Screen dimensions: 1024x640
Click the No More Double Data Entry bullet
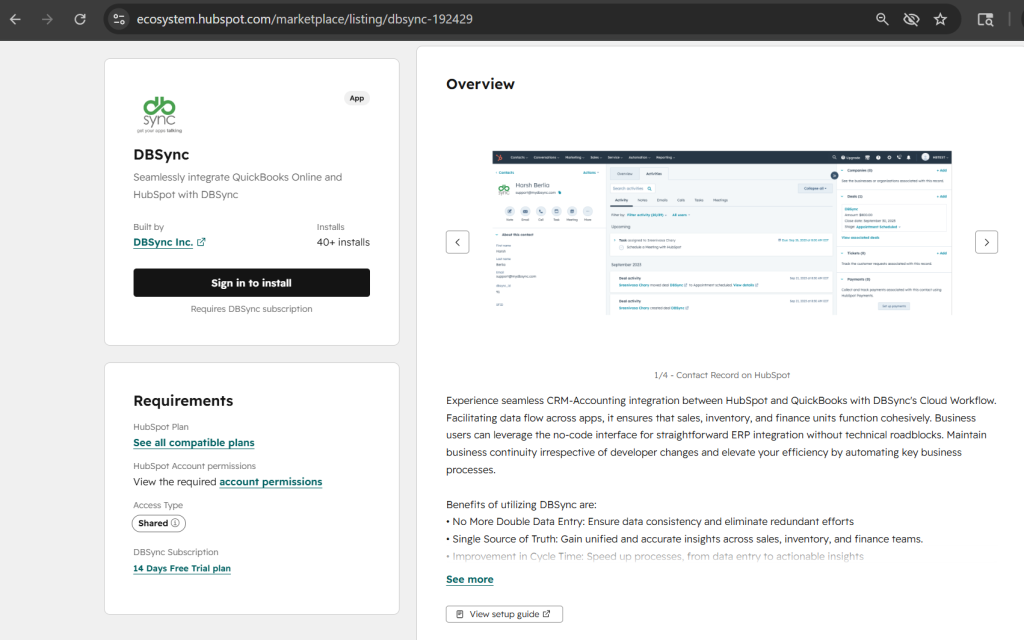tap(650, 521)
